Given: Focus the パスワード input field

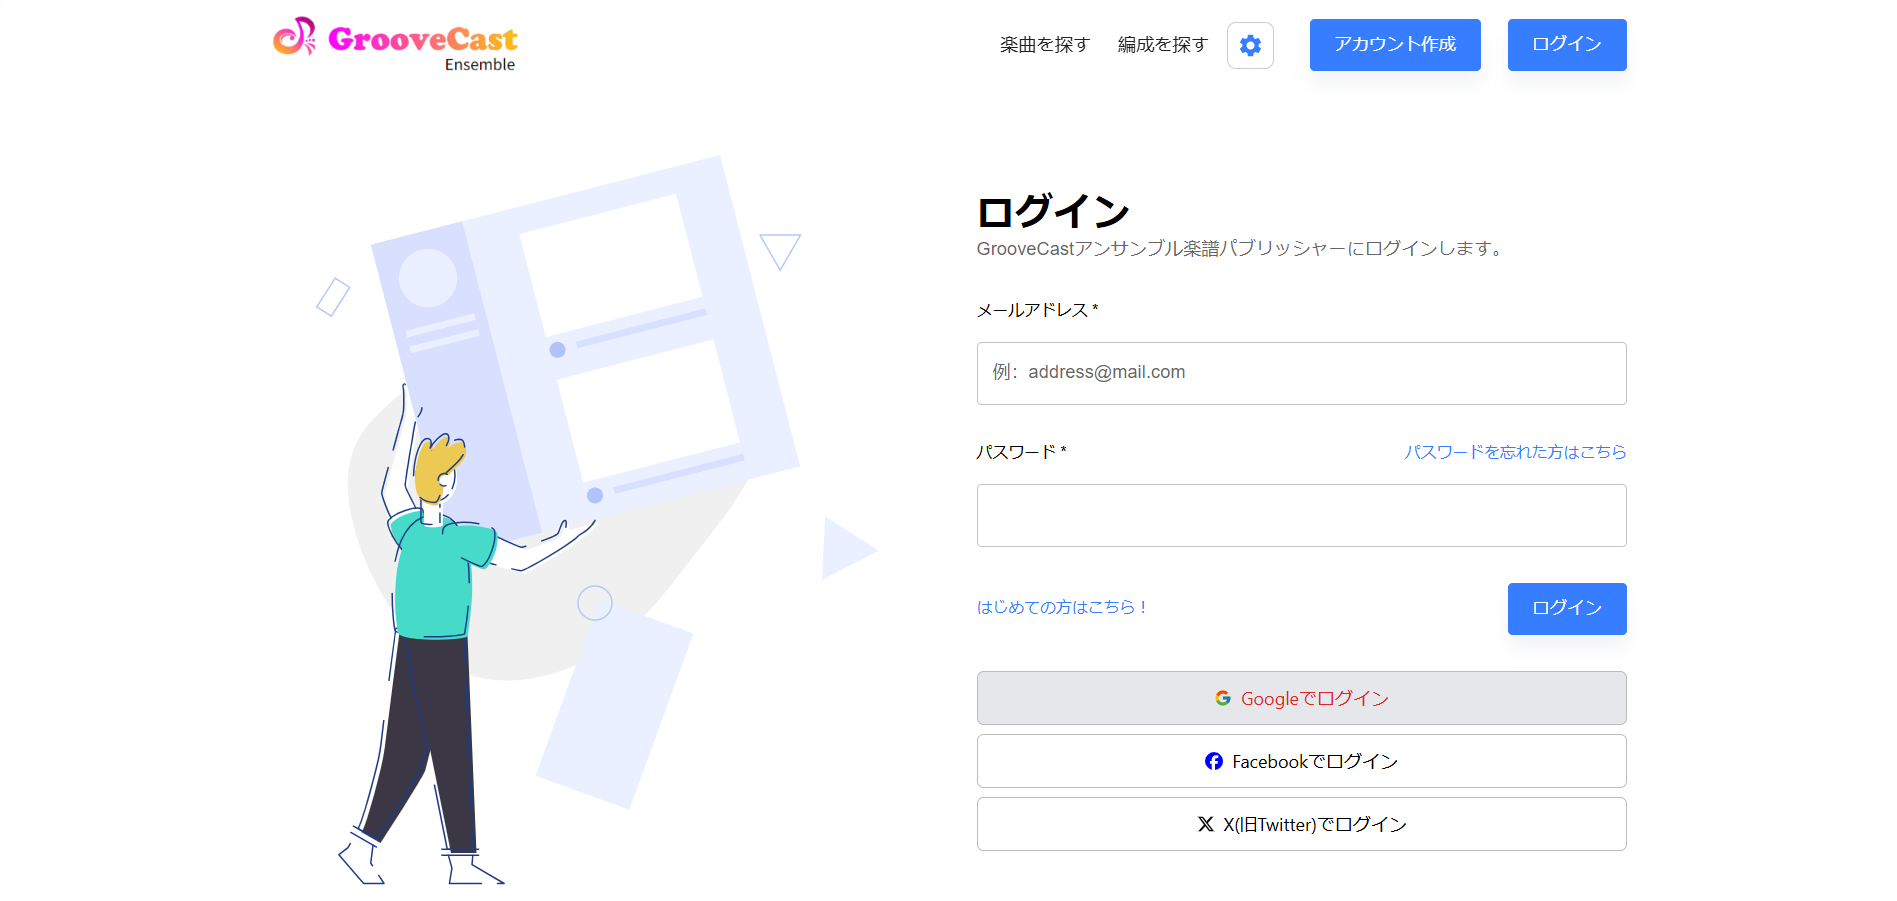Looking at the screenshot, I should click(1300, 515).
